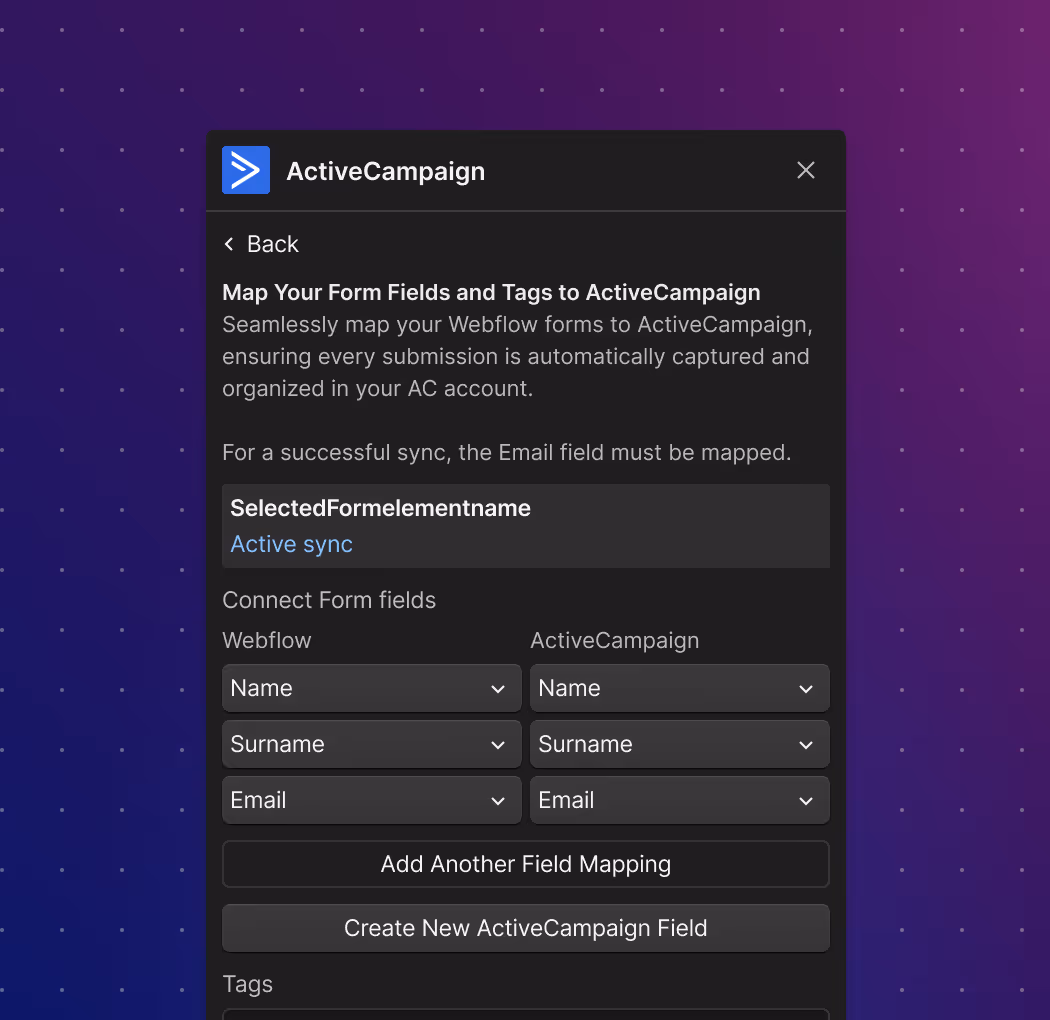The image size is (1050, 1020).
Task: Open the Webflow Surname dropdown
Action: 372,744
